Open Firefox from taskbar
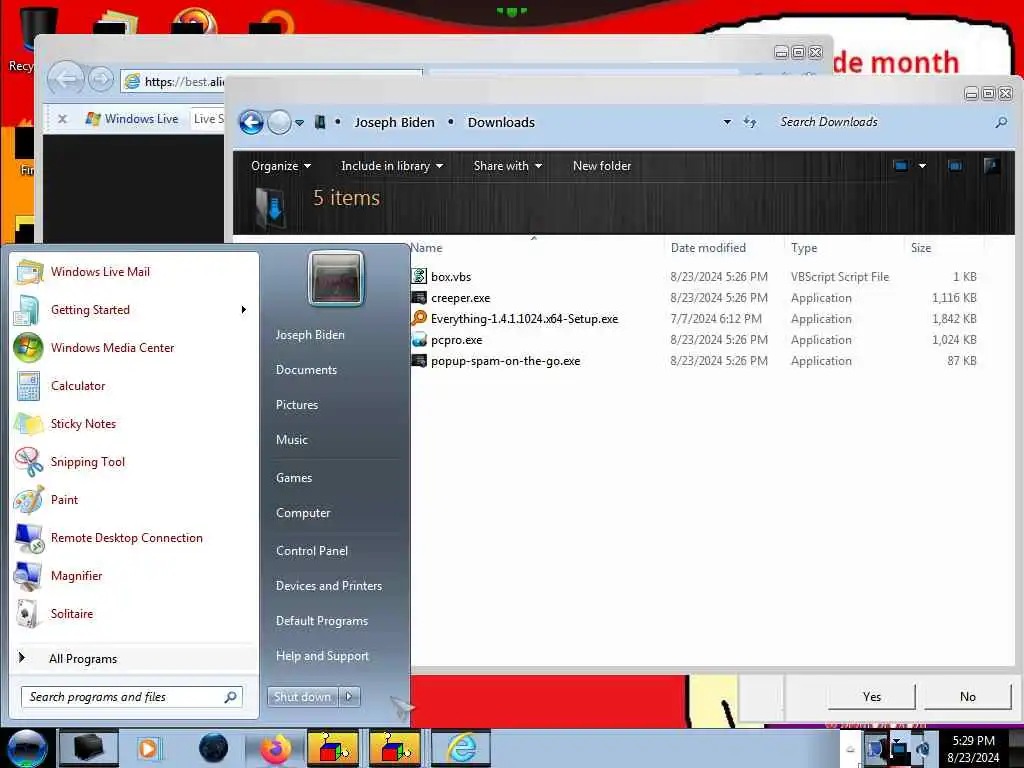This screenshot has height=768, width=1024. coord(275,748)
